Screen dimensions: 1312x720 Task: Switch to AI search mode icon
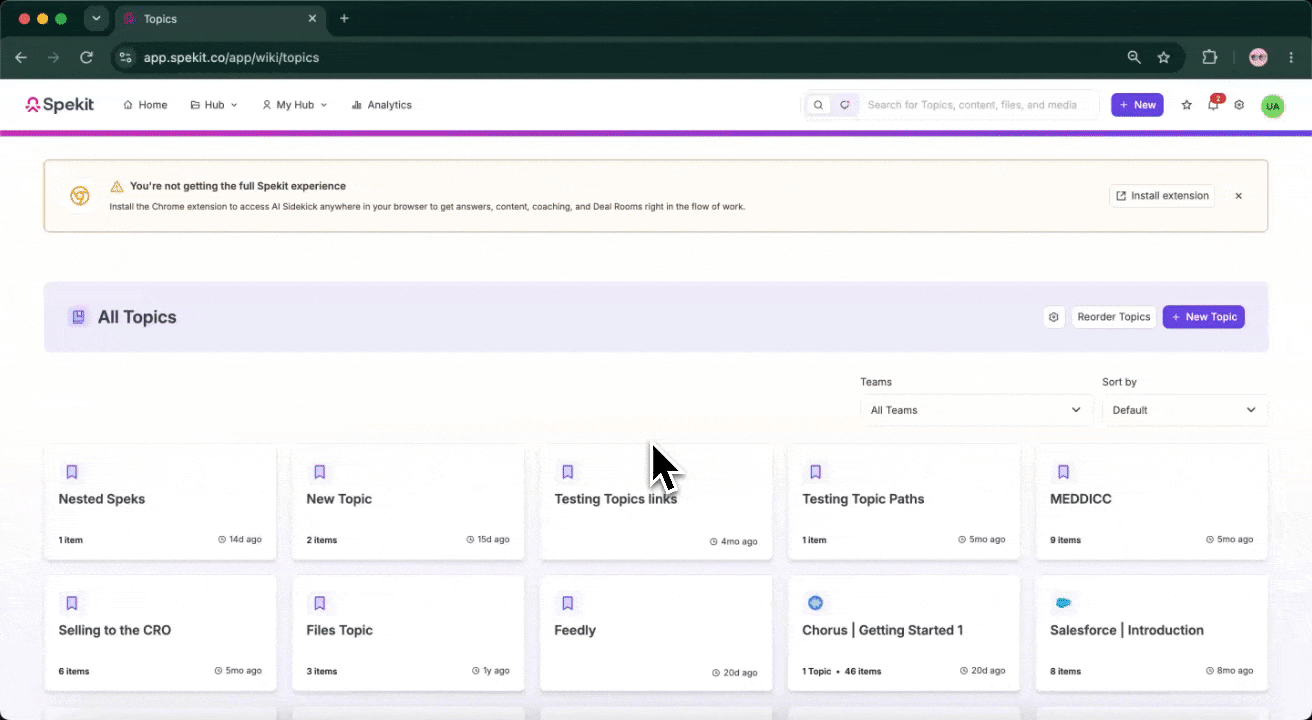tap(845, 104)
